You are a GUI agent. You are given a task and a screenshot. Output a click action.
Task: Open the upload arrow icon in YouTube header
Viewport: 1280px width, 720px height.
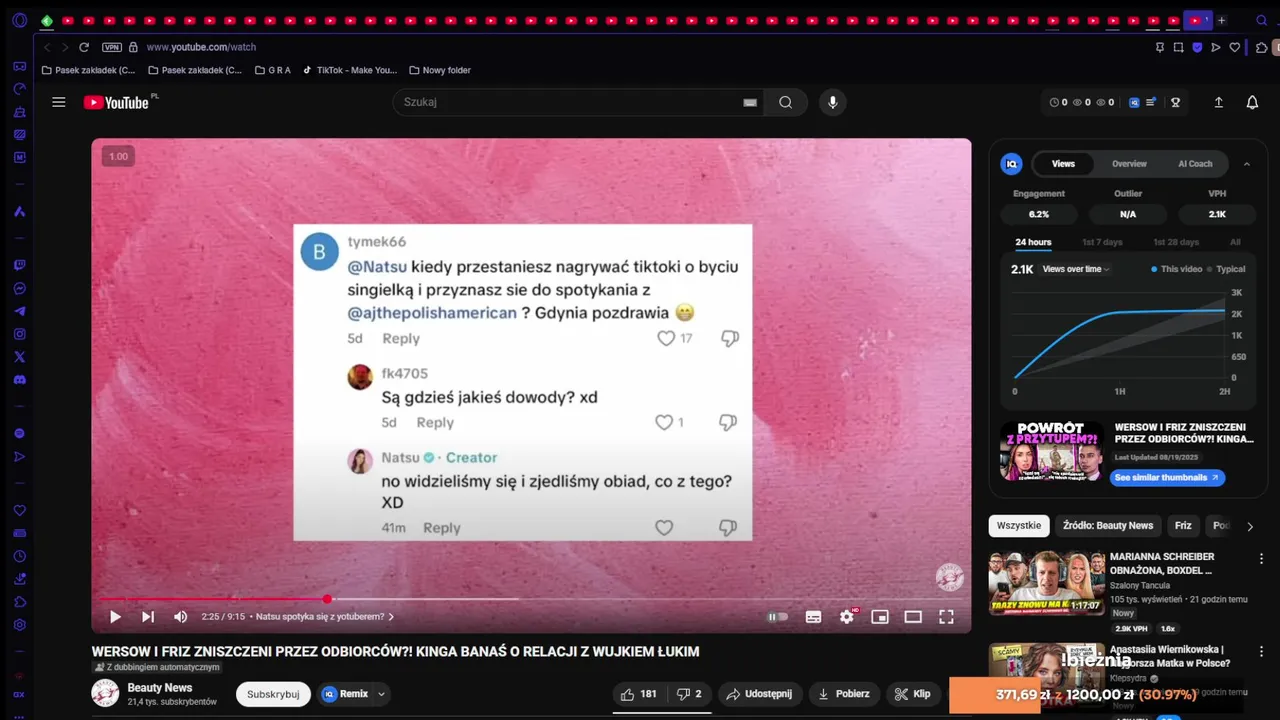(x=1219, y=102)
